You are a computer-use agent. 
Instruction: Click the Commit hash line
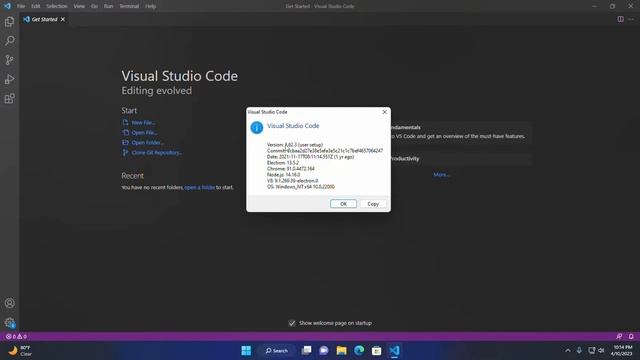coord(325,151)
